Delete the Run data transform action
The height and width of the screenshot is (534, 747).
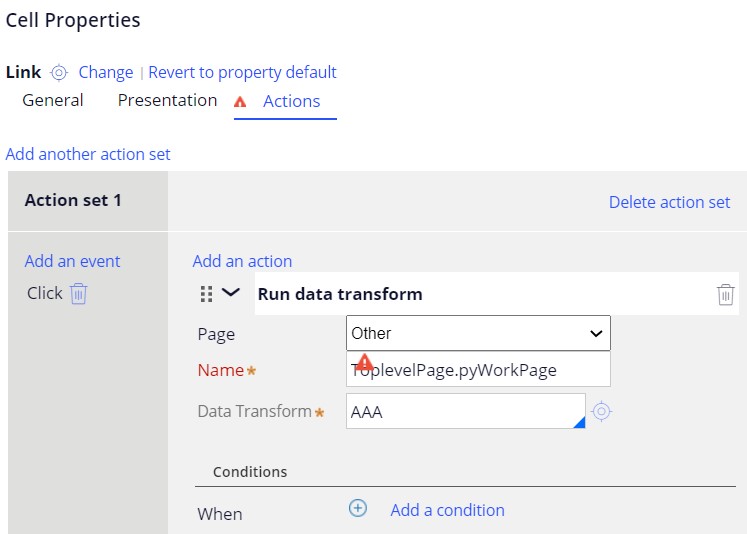(x=725, y=294)
